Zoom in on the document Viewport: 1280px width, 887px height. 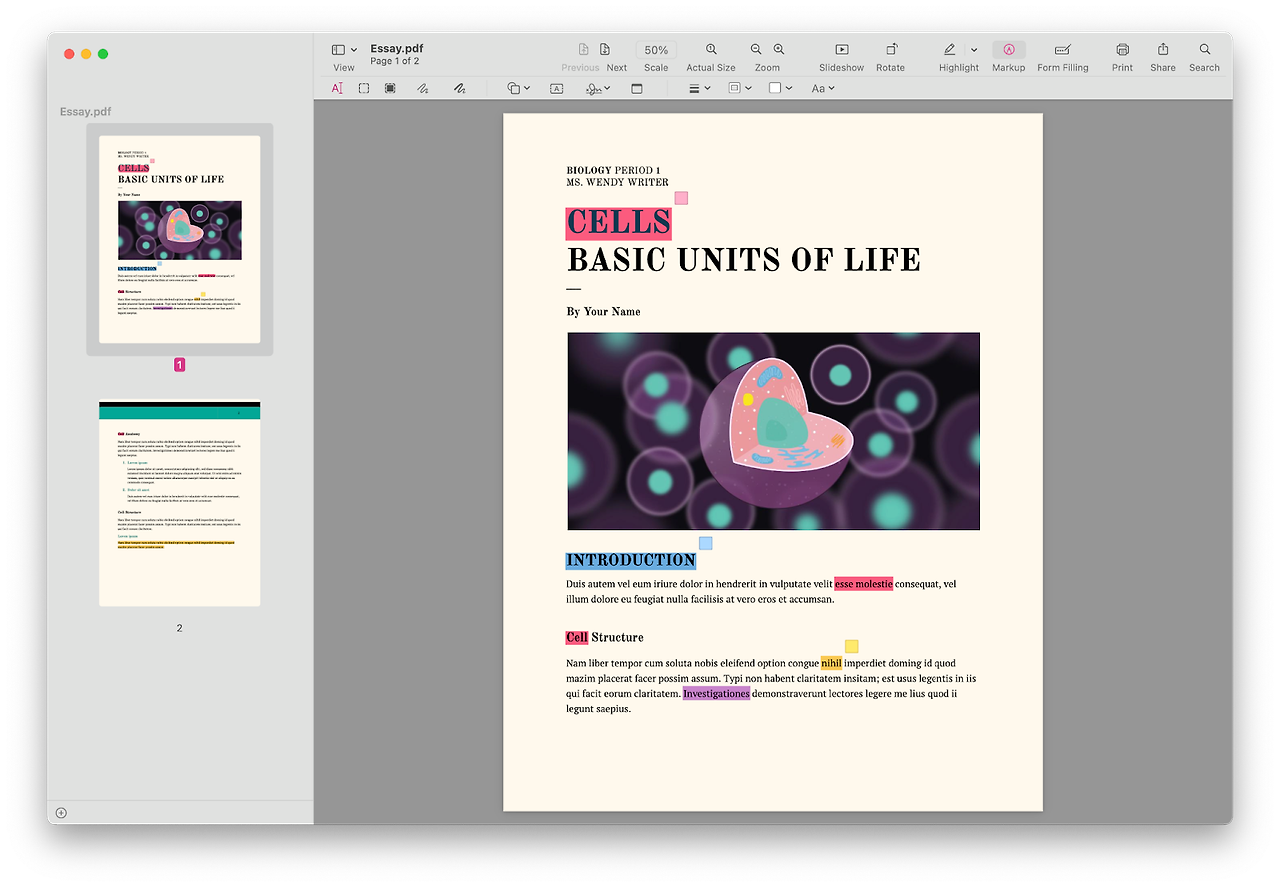tap(779, 49)
